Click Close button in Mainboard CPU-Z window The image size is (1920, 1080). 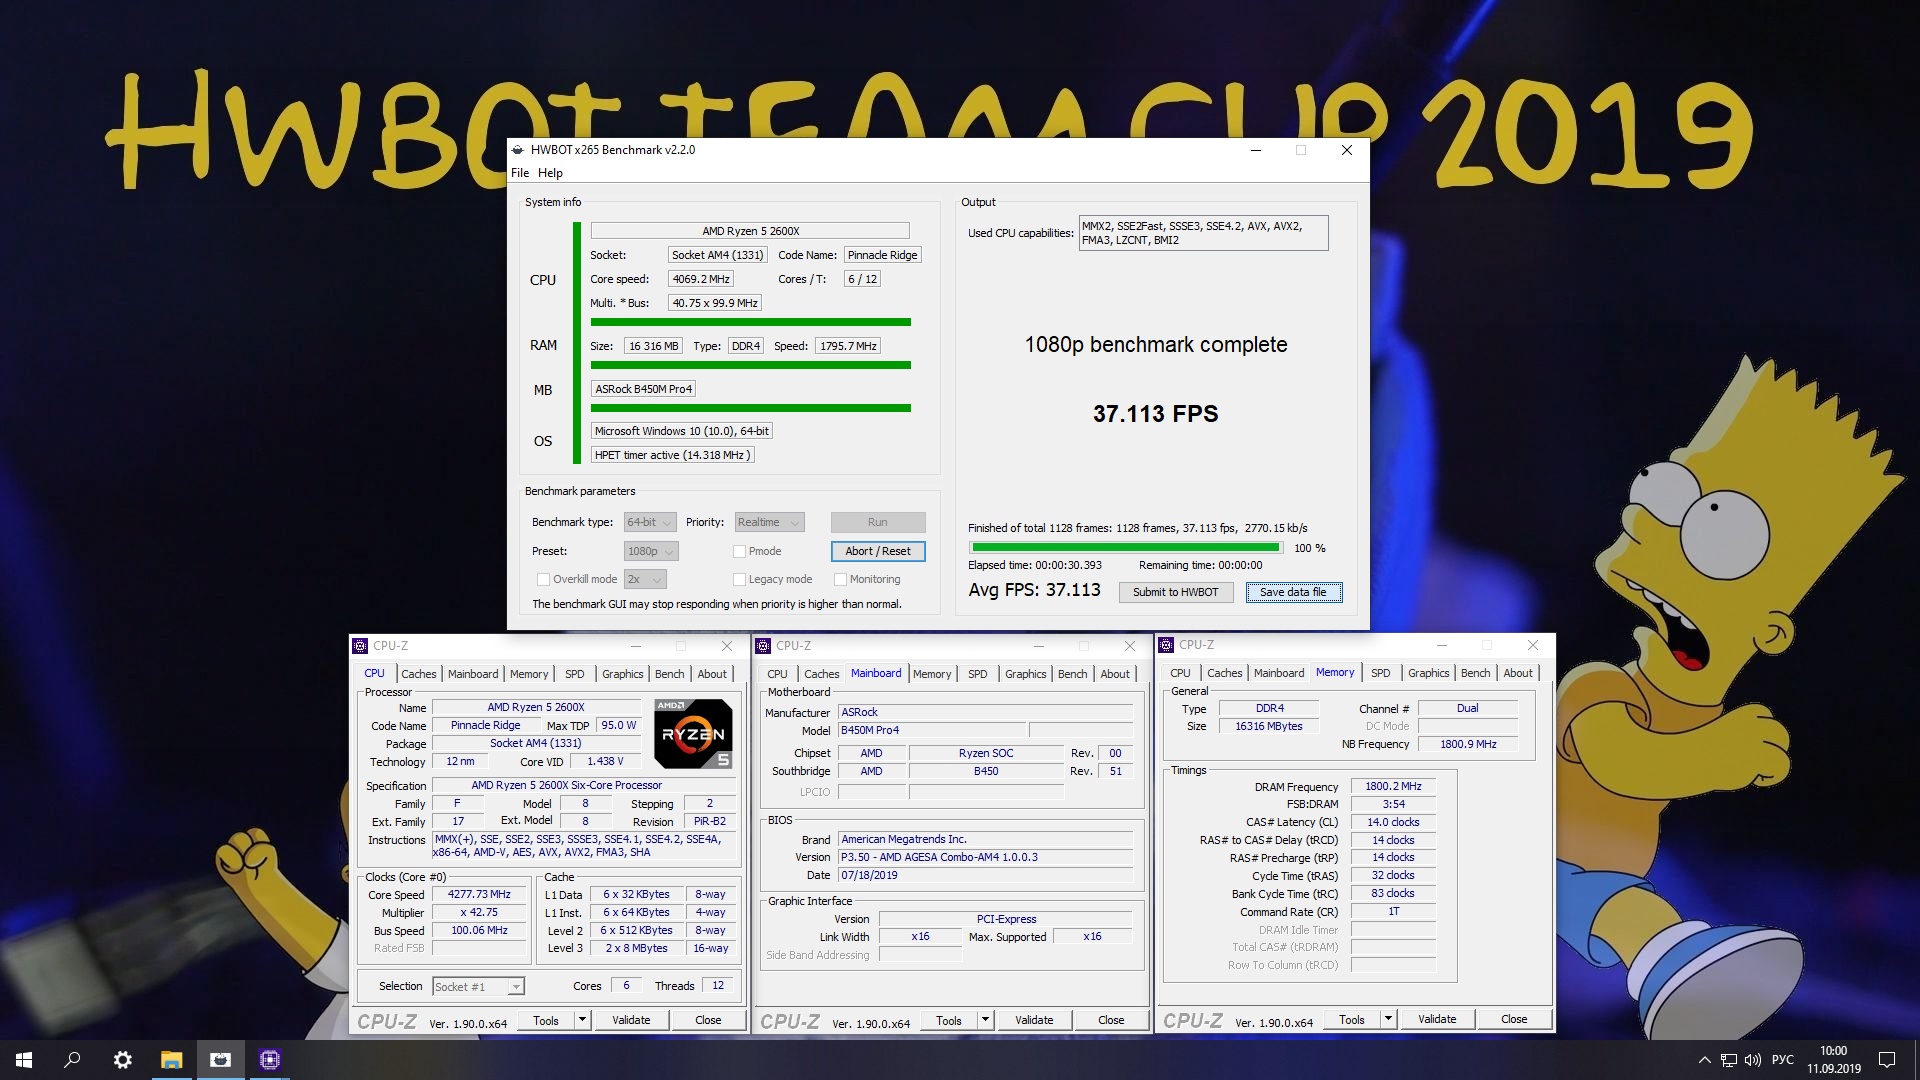[x=1110, y=1020]
